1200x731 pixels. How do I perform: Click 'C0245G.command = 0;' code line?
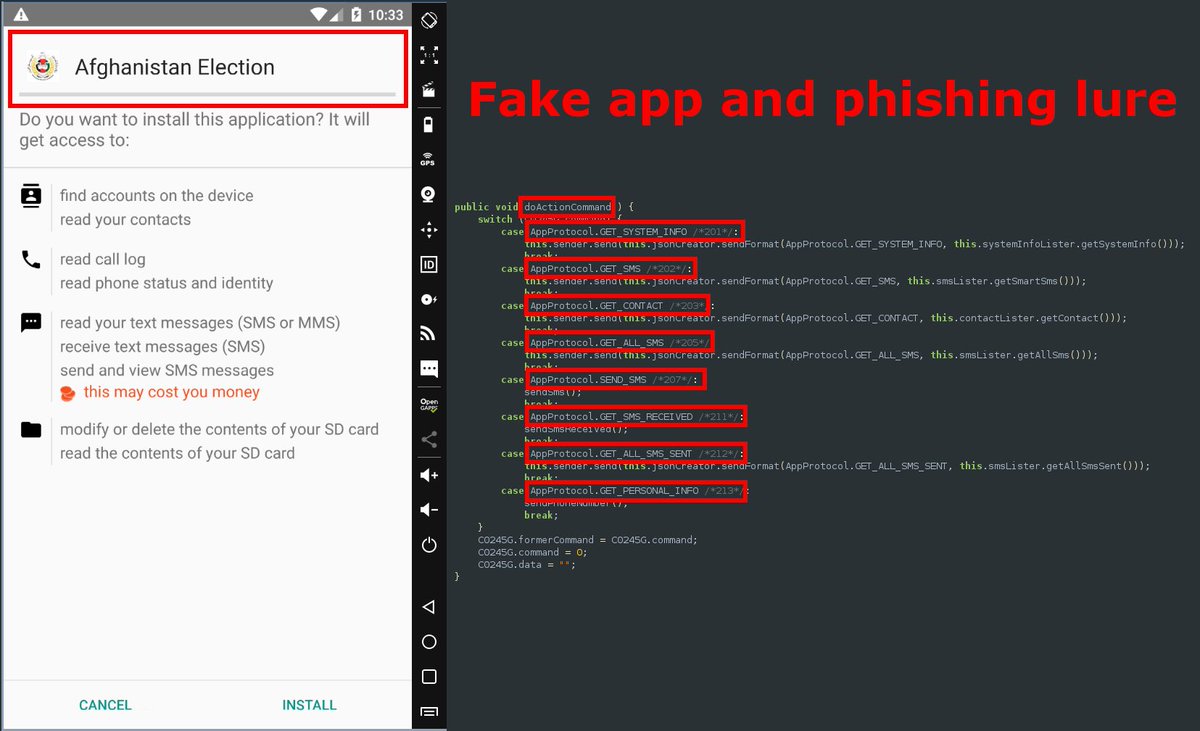pos(532,552)
